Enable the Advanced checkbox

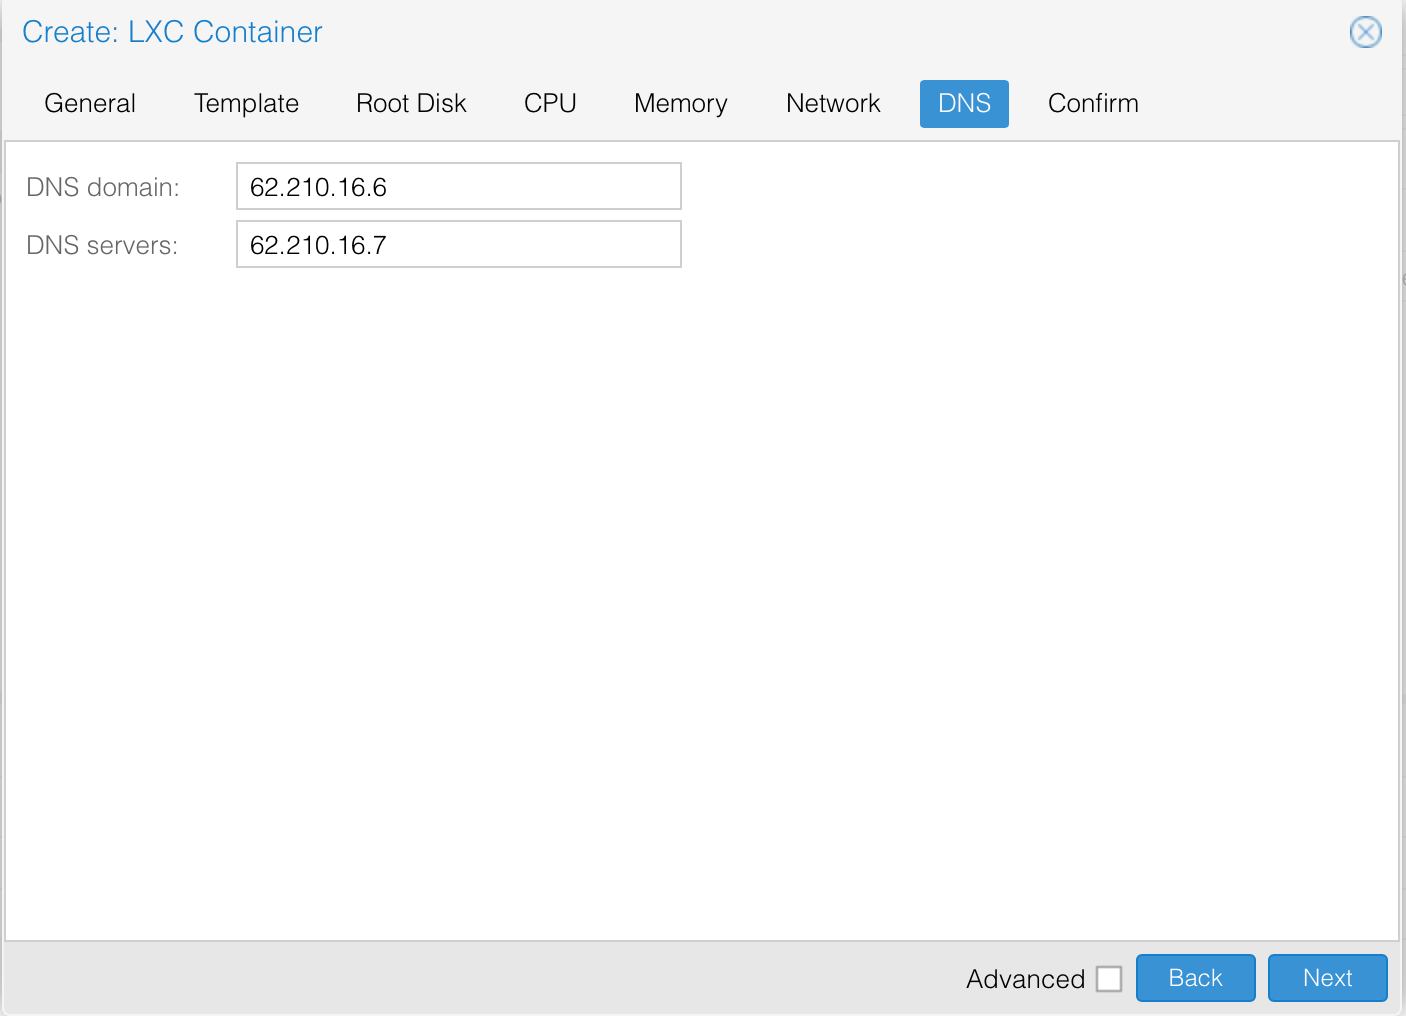coord(1109,979)
